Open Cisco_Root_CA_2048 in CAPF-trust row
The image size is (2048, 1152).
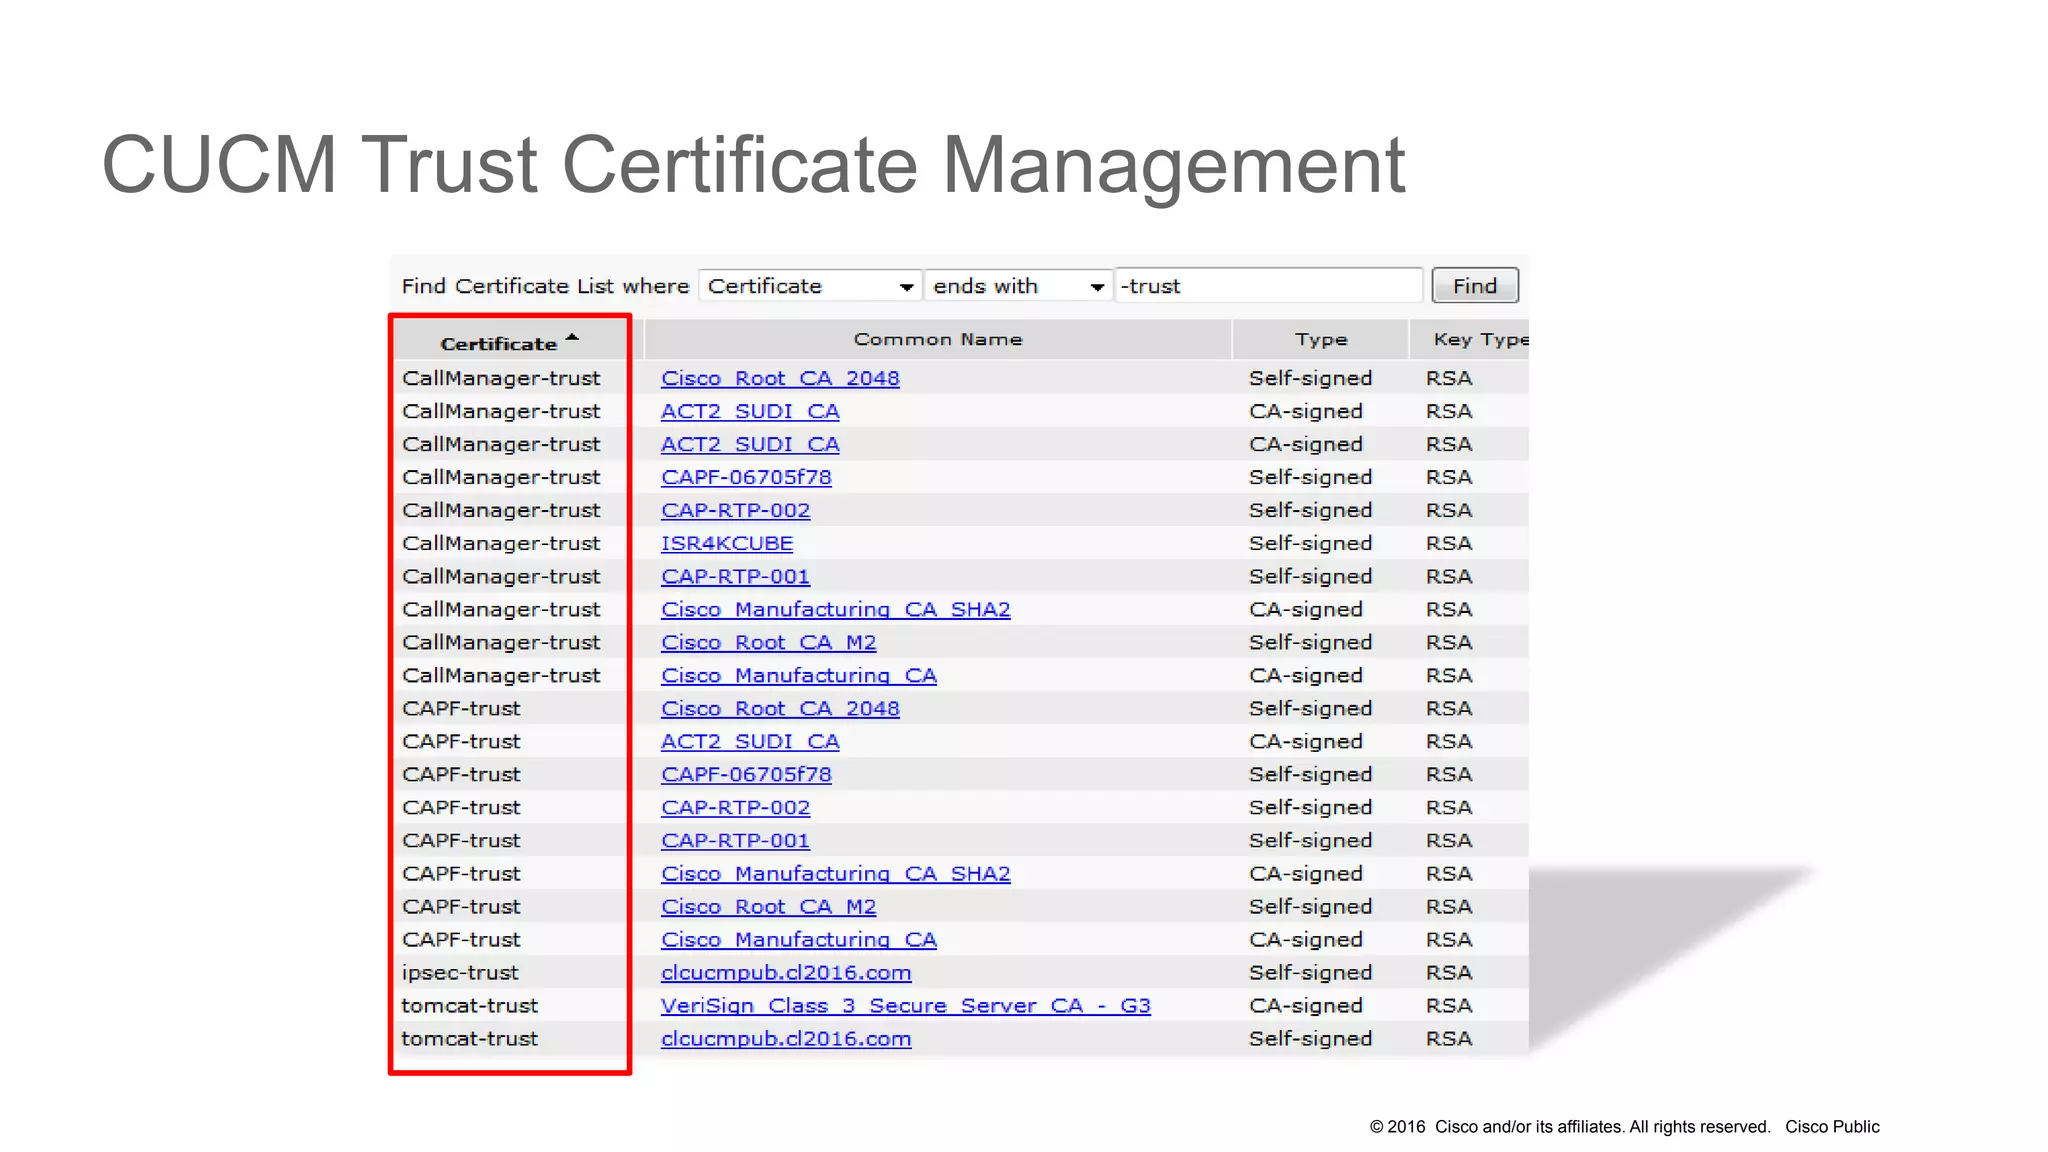point(780,708)
